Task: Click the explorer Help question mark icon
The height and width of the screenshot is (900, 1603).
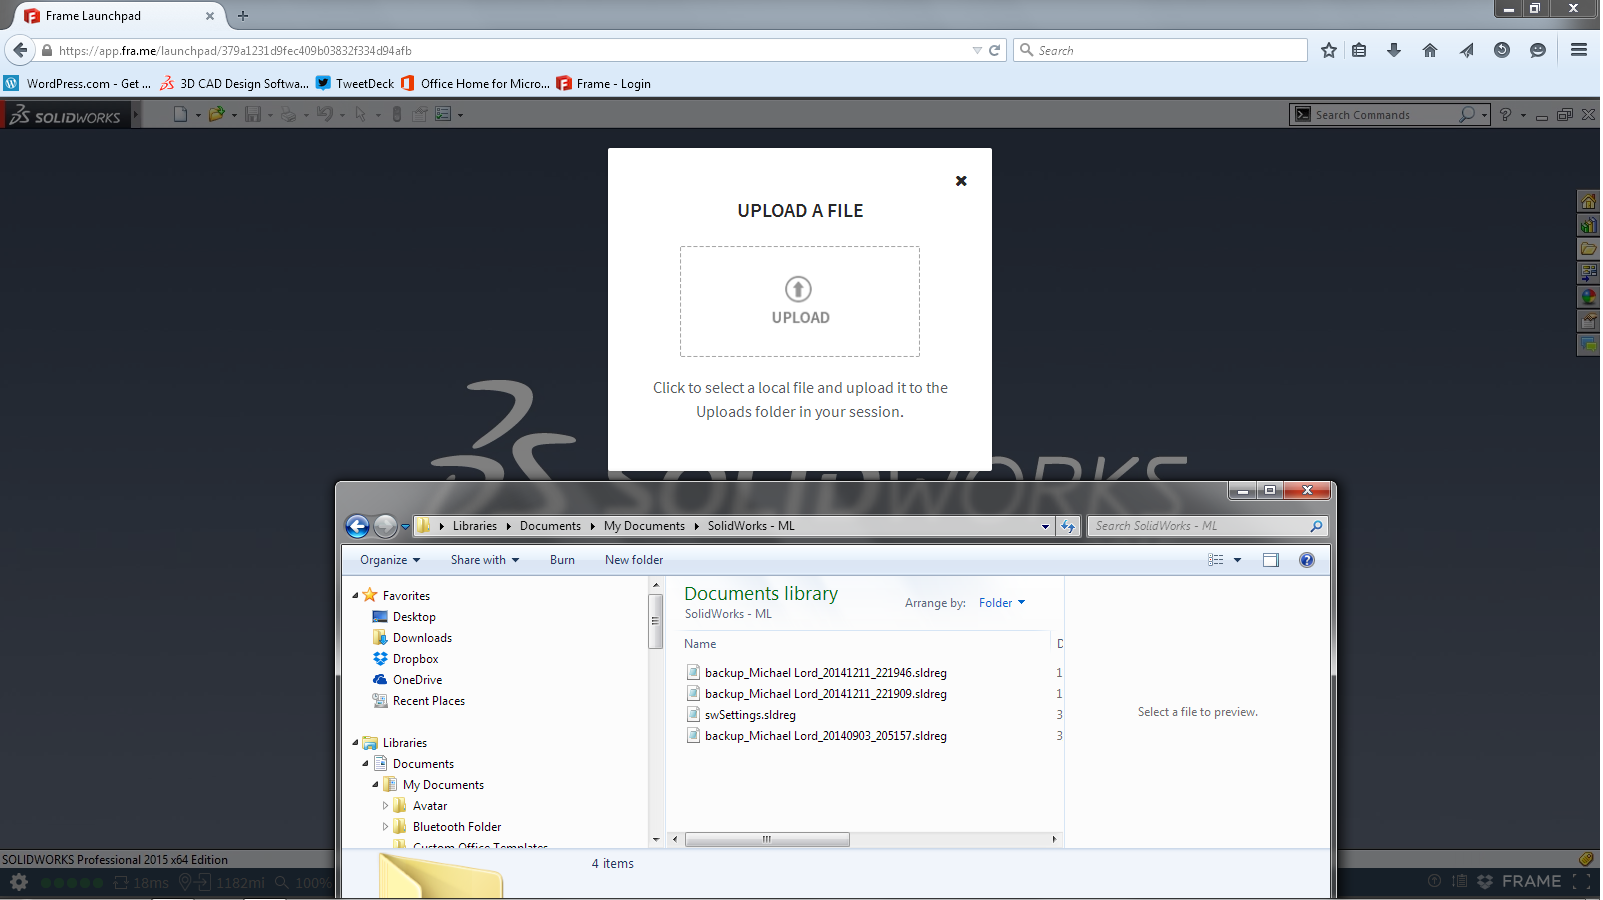Action: point(1306,560)
